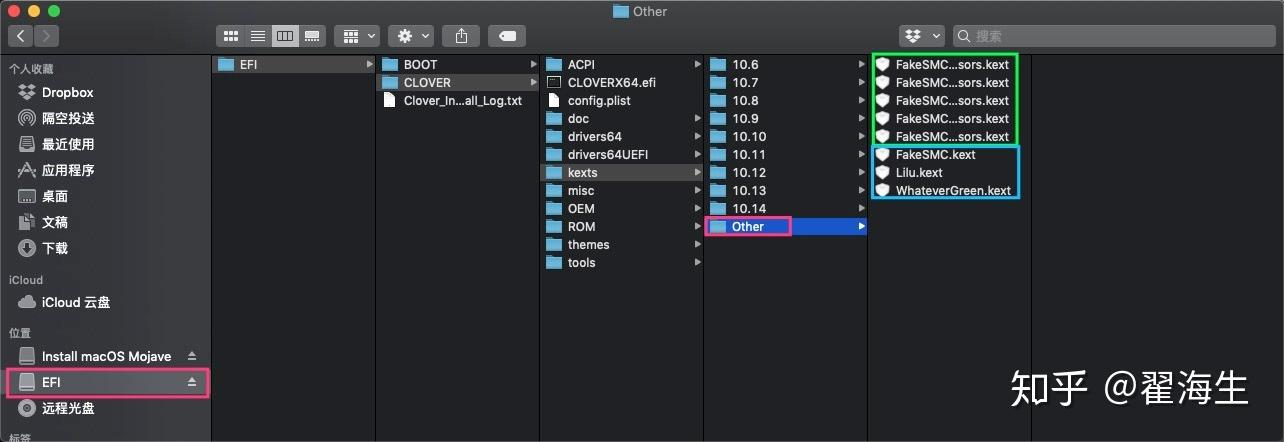1284x442 pixels.
Task: Expand the themes folder arrow
Action: pyautogui.click(x=697, y=245)
